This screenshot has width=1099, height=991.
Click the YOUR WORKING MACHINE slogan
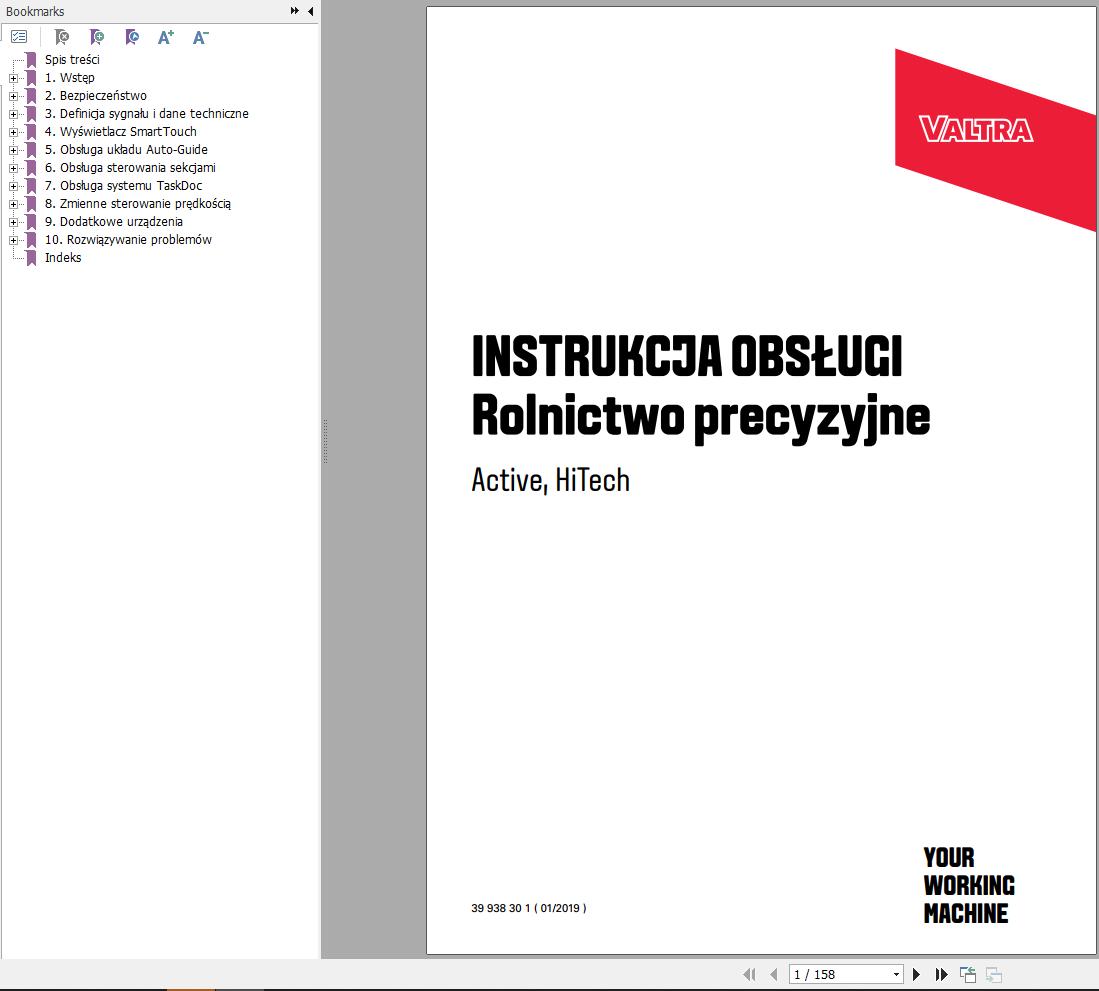click(x=969, y=885)
